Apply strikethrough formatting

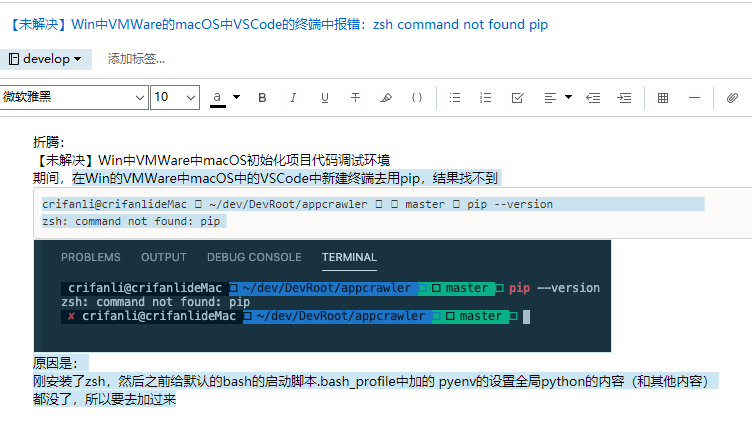(355, 98)
